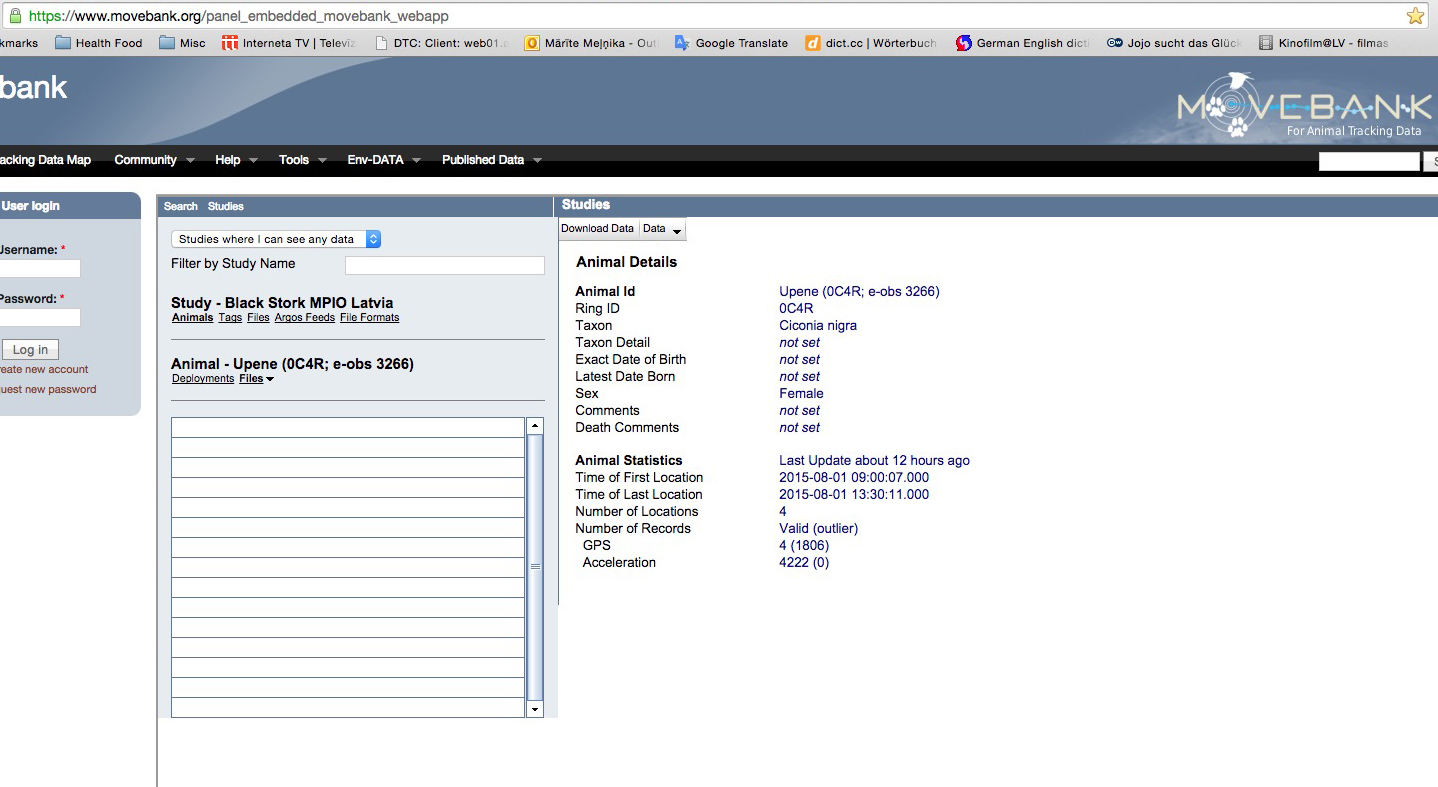Open the Interneta TV bookmark
This screenshot has height=787, width=1438.
click(x=288, y=43)
